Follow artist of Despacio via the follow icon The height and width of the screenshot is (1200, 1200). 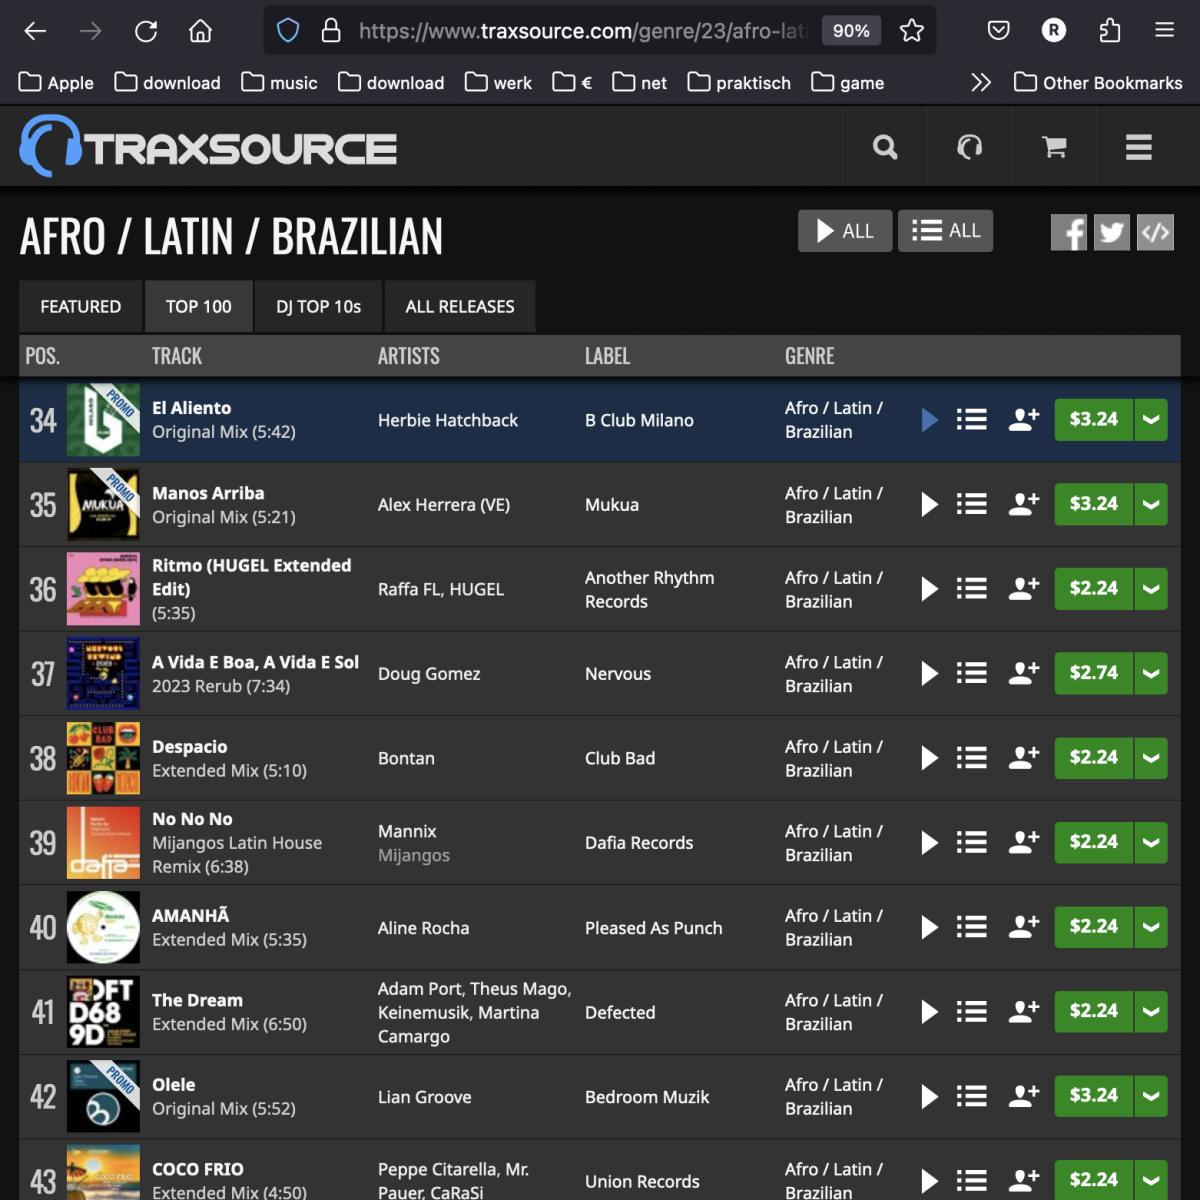[1024, 758]
